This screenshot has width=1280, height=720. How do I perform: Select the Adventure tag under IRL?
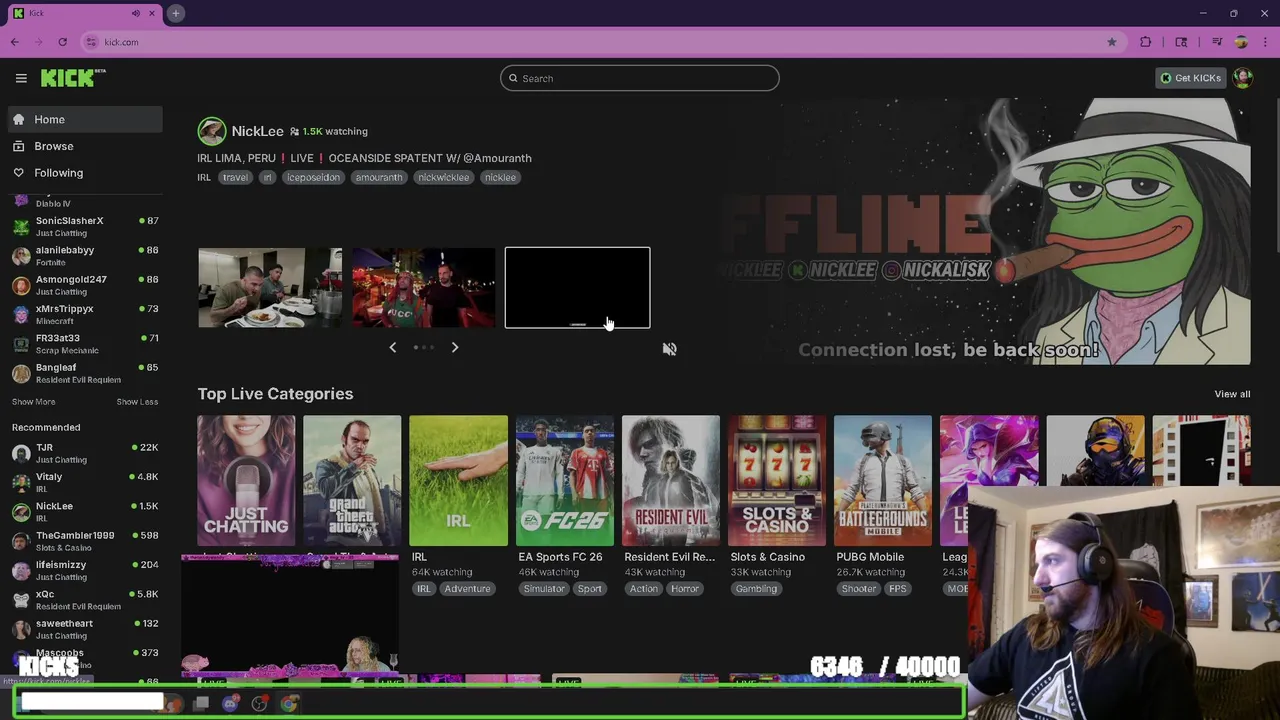point(467,589)
